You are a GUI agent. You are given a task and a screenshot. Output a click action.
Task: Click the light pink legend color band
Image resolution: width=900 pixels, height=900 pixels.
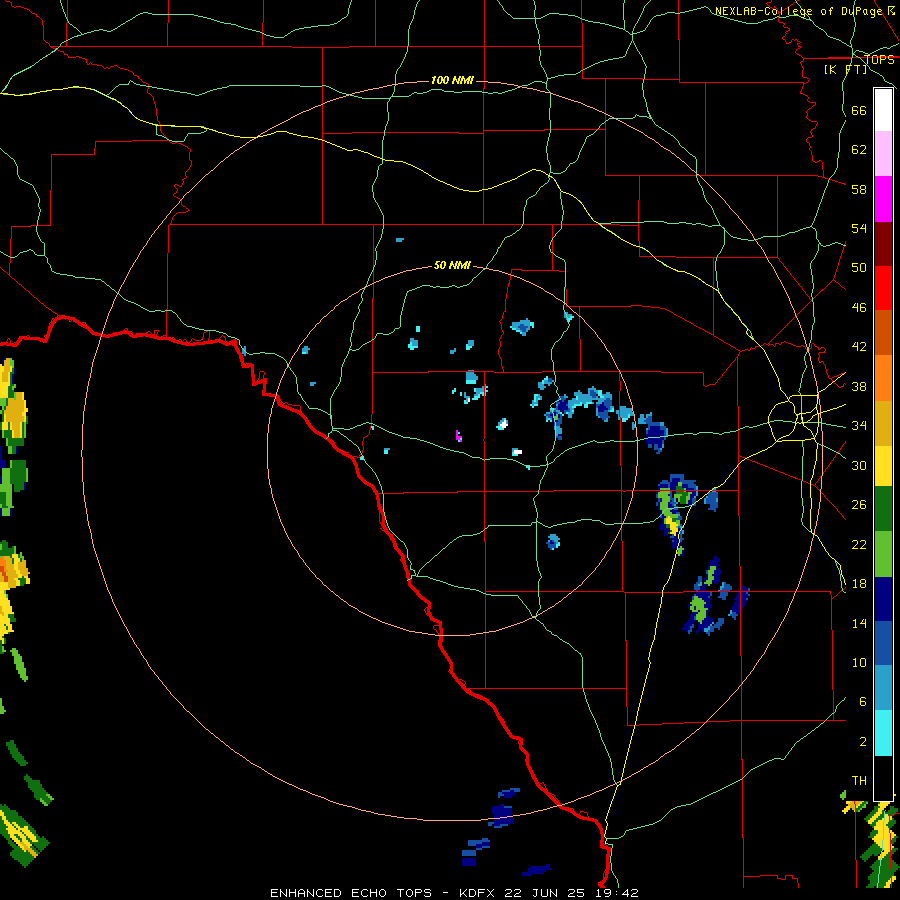(x=883, y=154)
